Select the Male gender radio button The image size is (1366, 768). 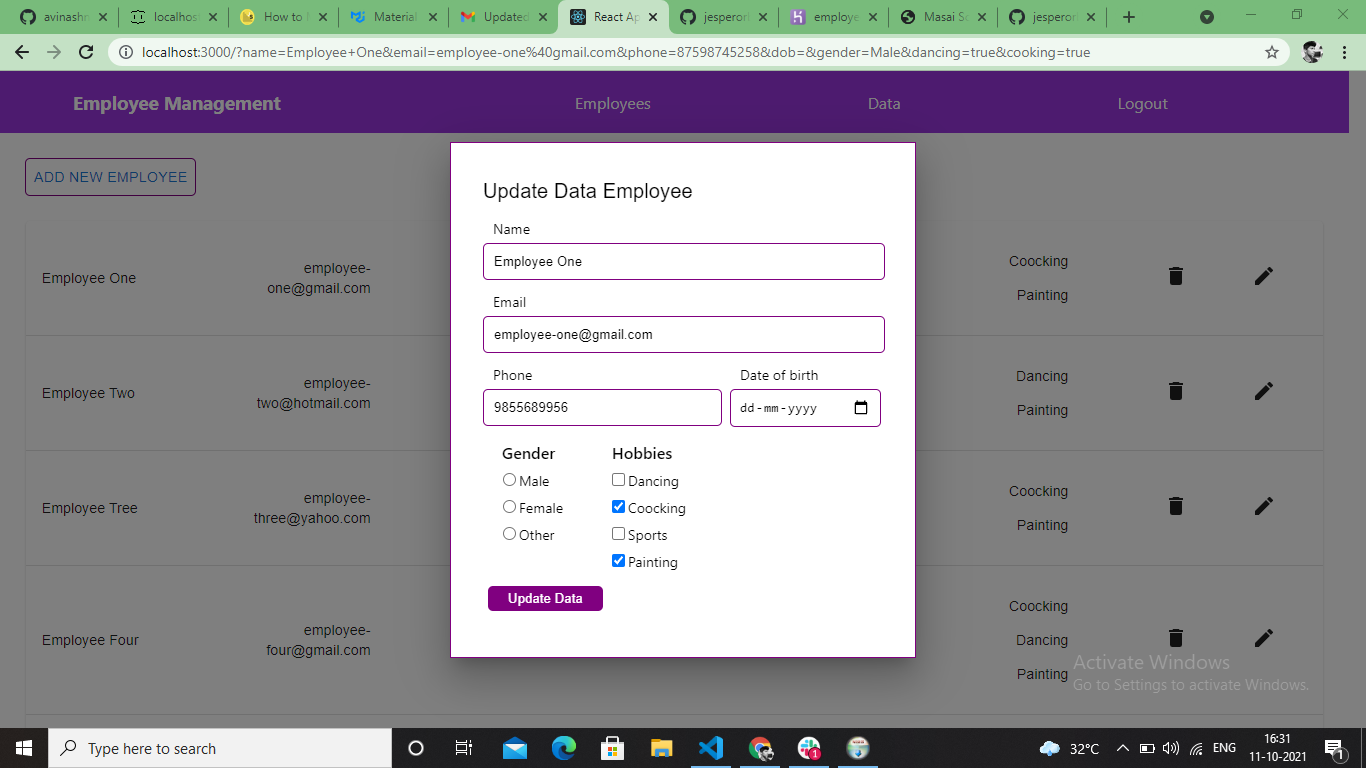510,480
